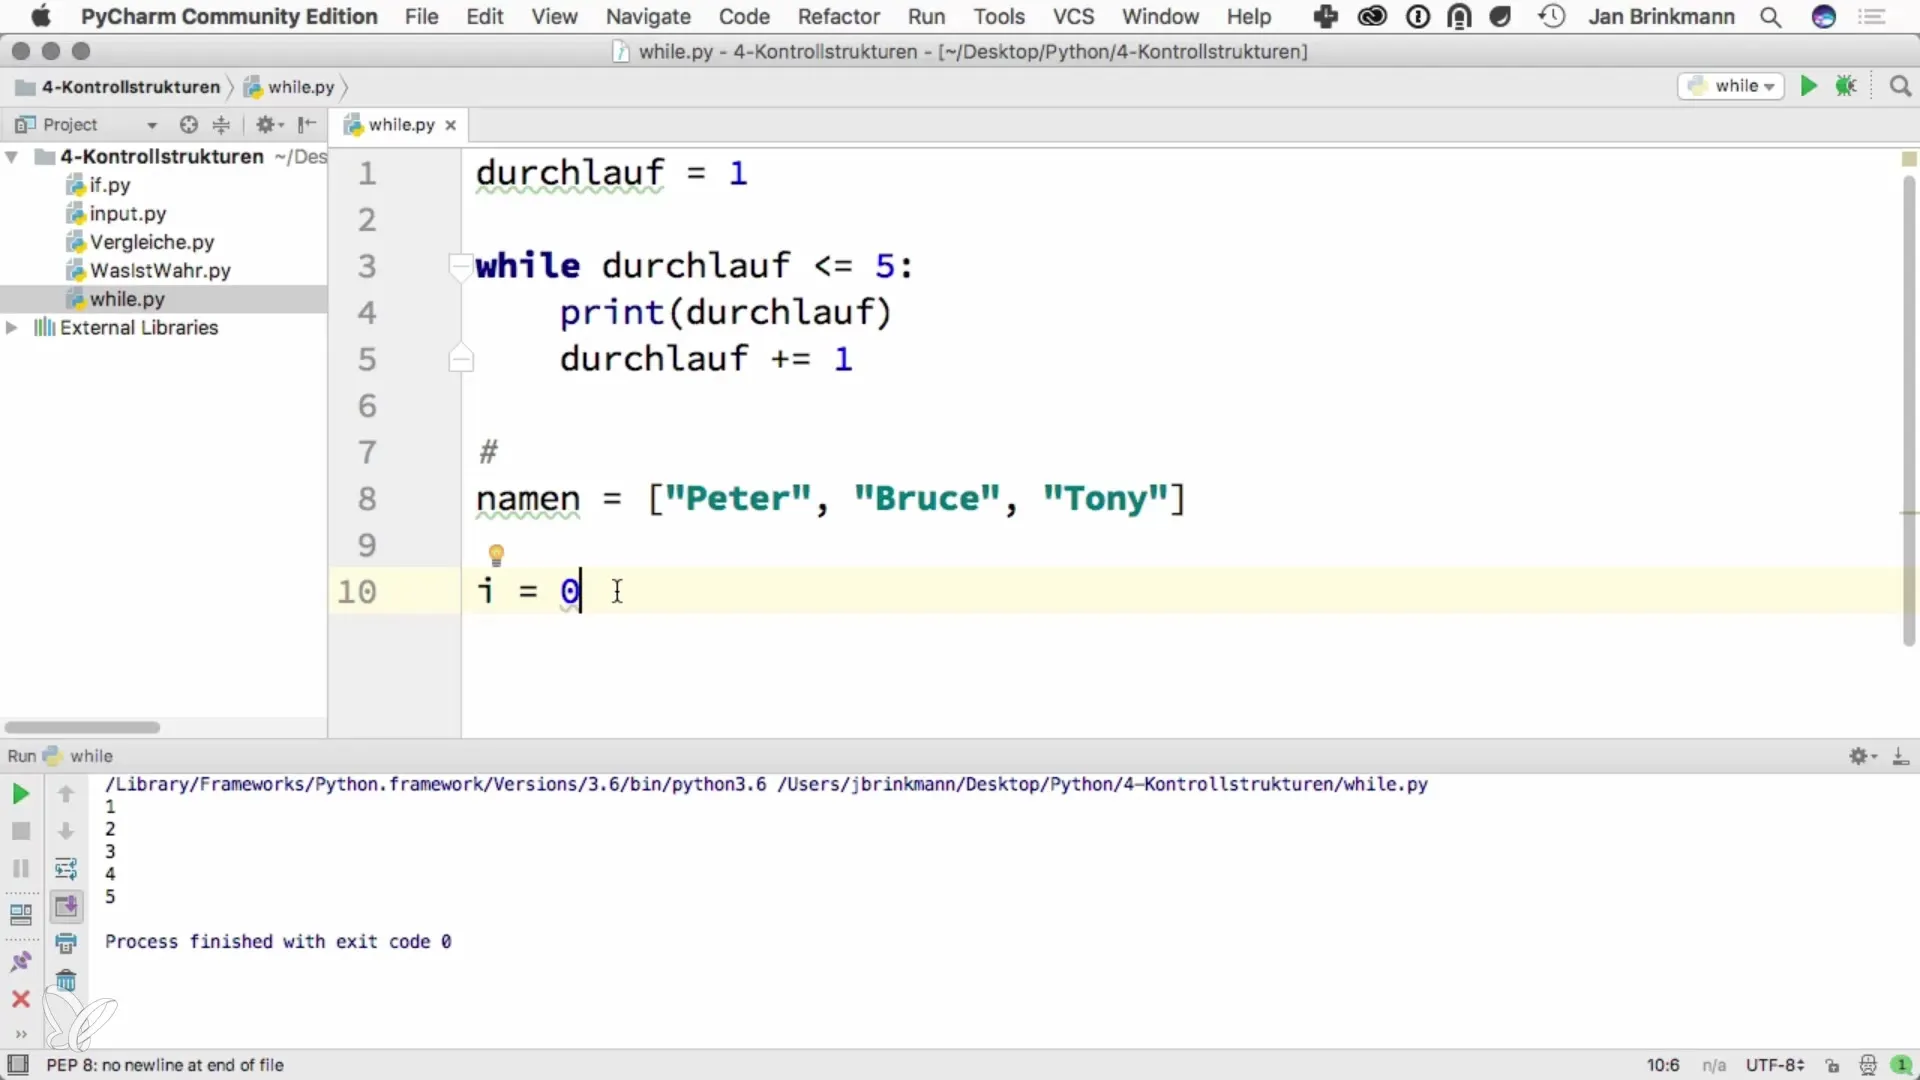Open the Time Machine menu bar icon
The height and width of the screenshot is (1080, 1920).
tap(1551, 17)
